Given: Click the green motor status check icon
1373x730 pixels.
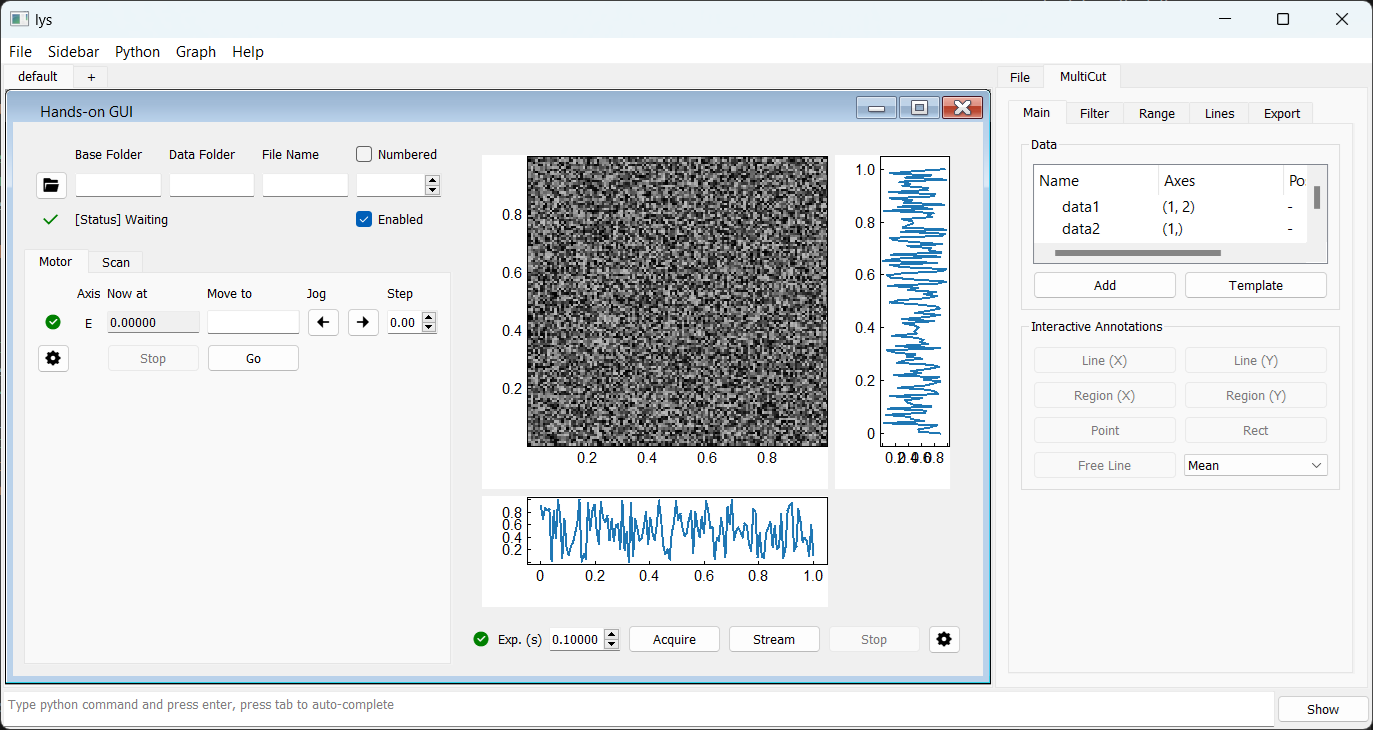Looking at the screenshot, I should coord(53,322).
